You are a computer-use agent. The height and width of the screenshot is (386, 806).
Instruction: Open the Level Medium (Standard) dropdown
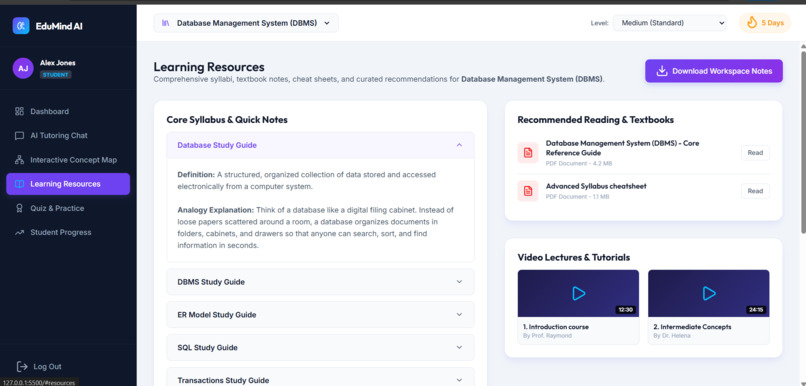point(670,23)
